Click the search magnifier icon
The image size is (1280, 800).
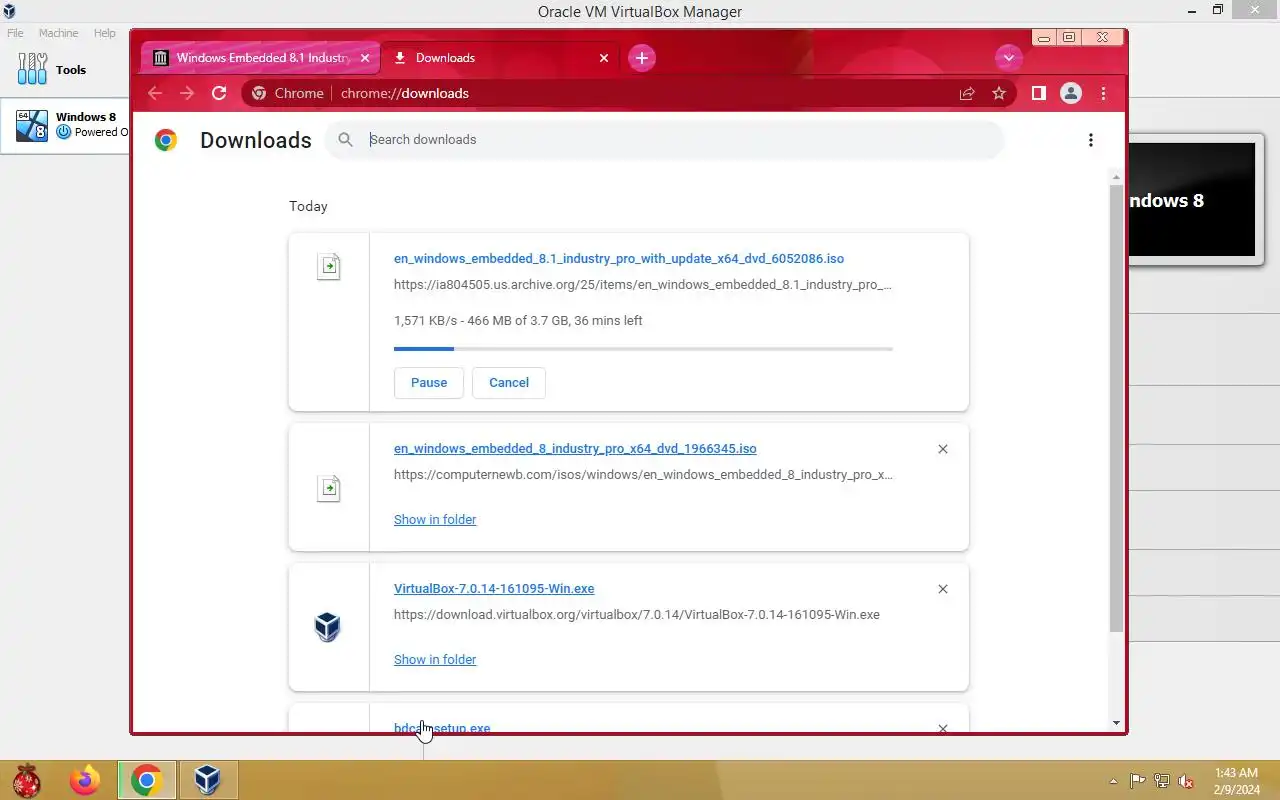346,140
